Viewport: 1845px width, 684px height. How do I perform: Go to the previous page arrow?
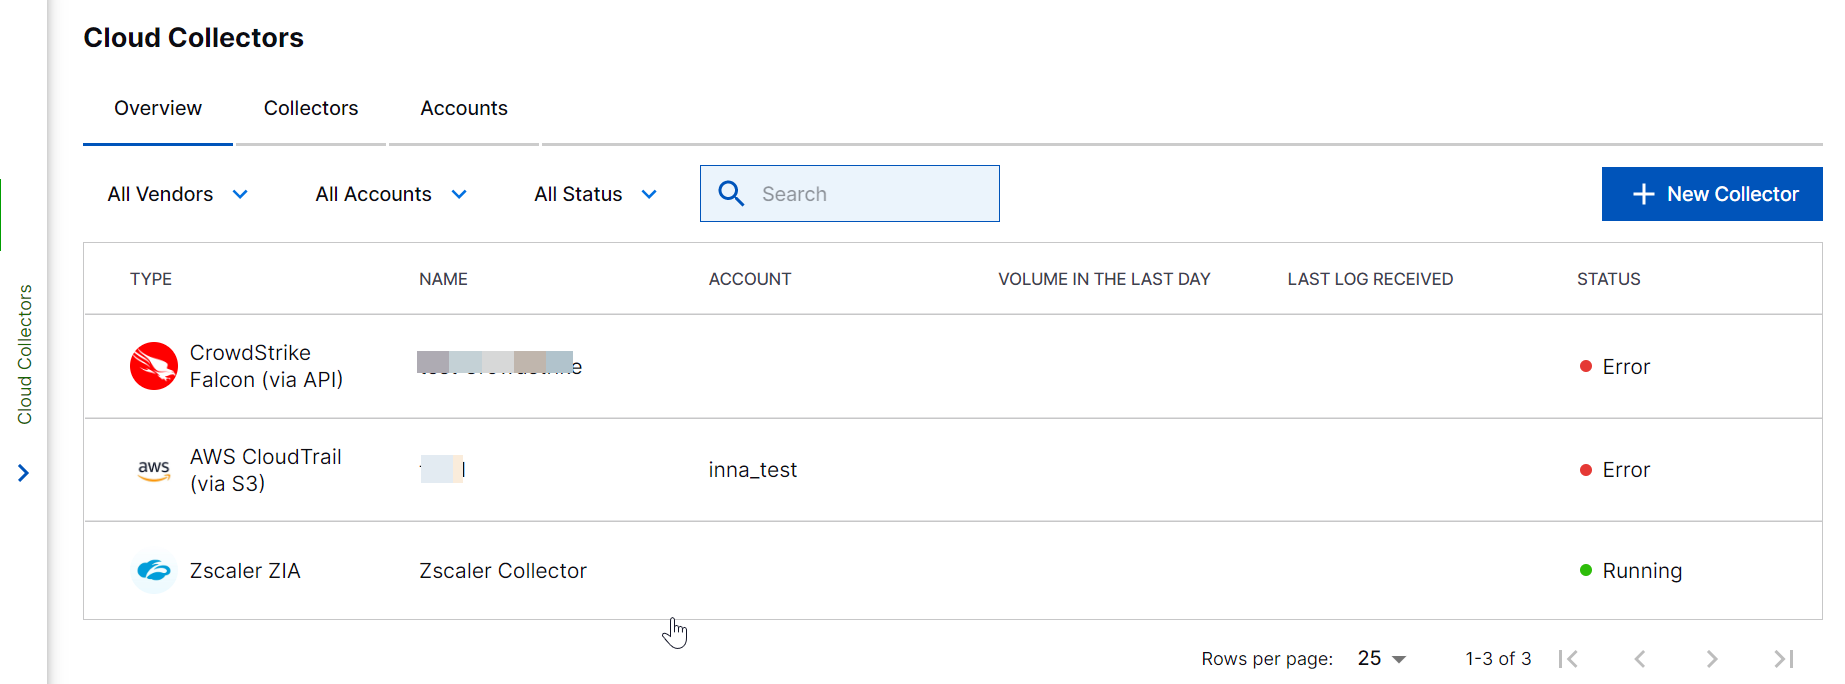click(x=1640, y=659)
